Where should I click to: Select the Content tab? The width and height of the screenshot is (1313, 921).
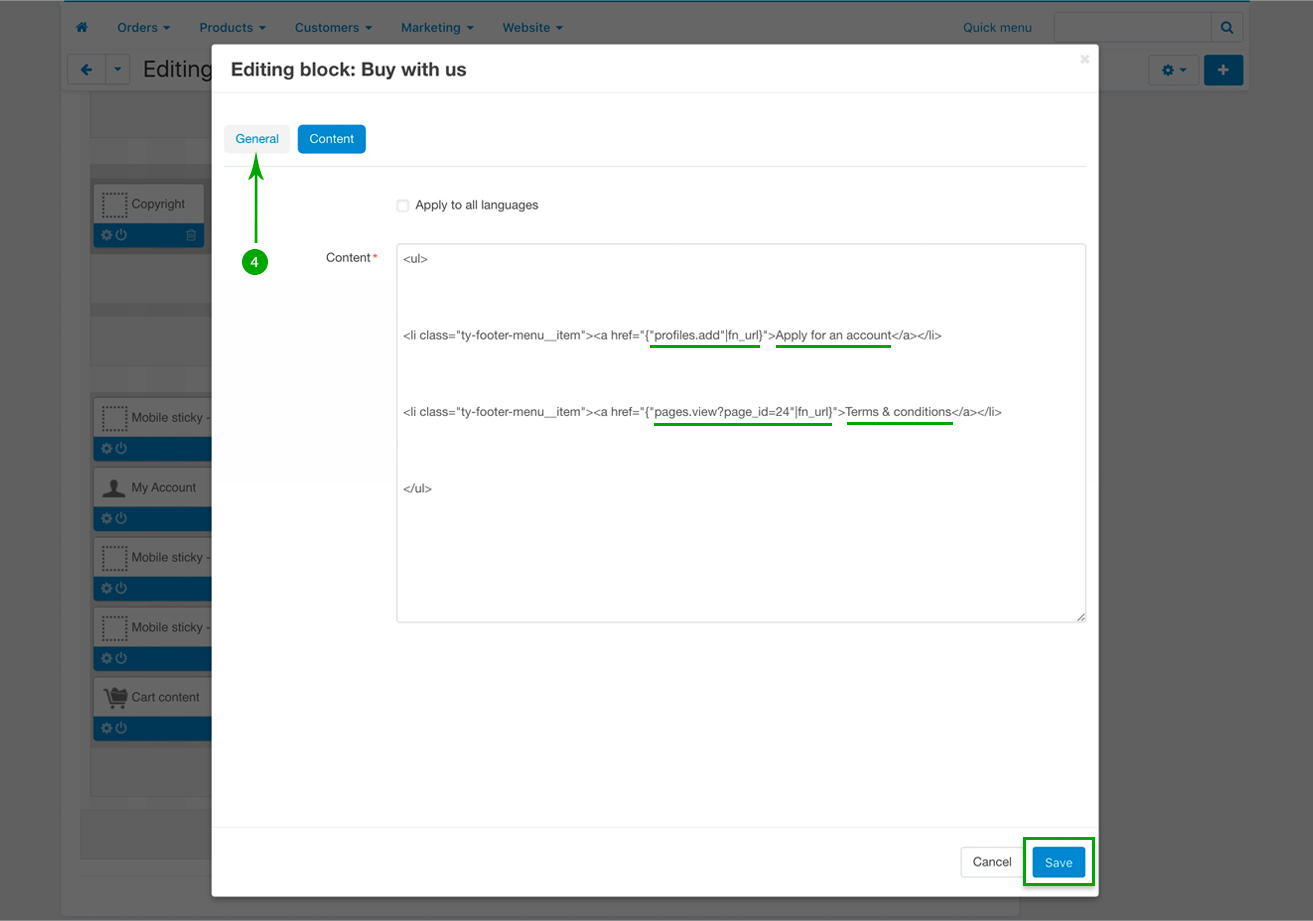coord(331,139)
